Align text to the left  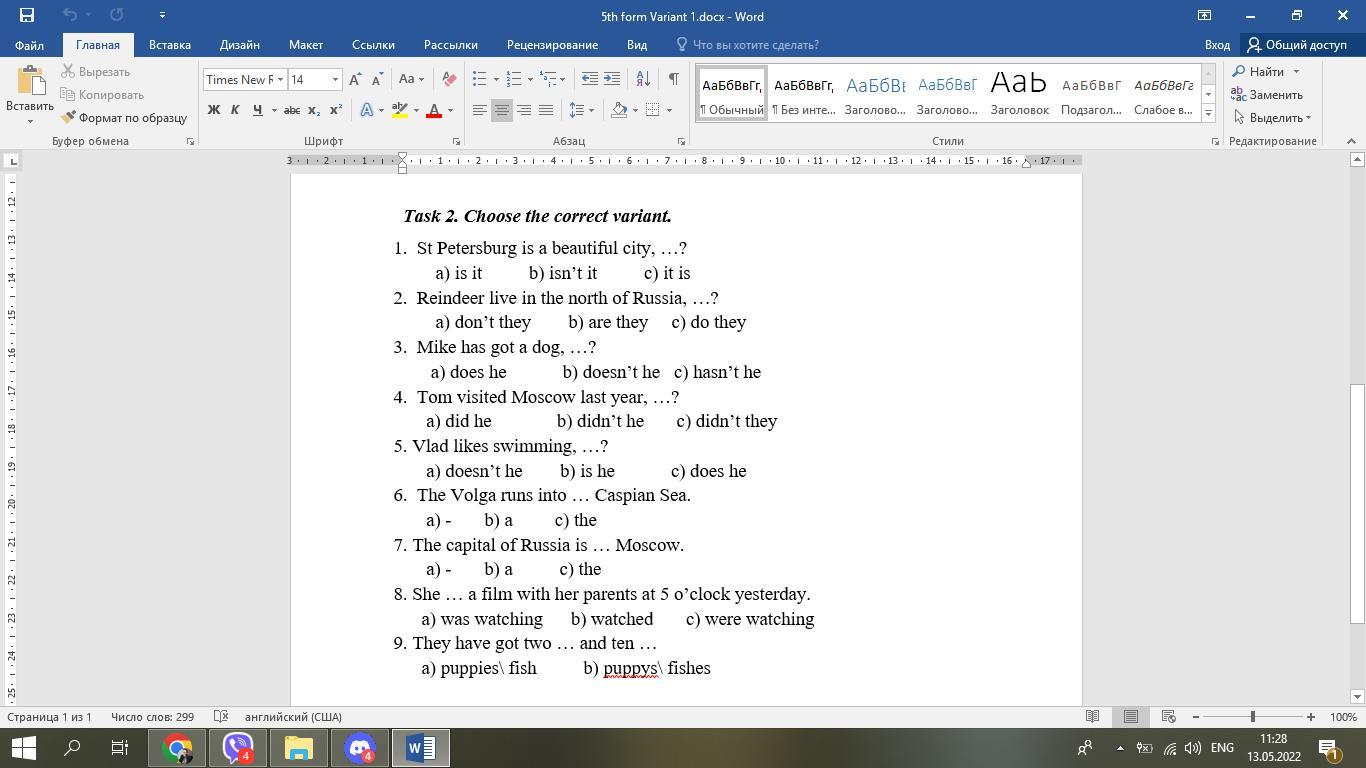[480, 110]
